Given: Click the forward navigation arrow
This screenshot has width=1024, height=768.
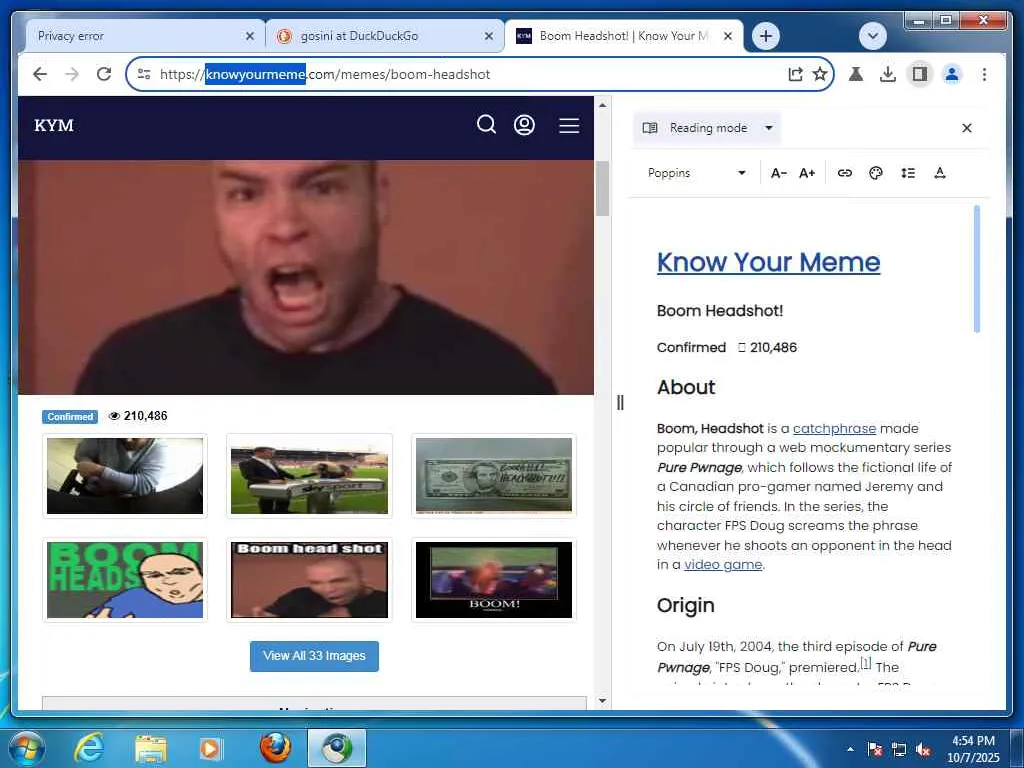Looking at the screenshot, I should coord(72,74).
